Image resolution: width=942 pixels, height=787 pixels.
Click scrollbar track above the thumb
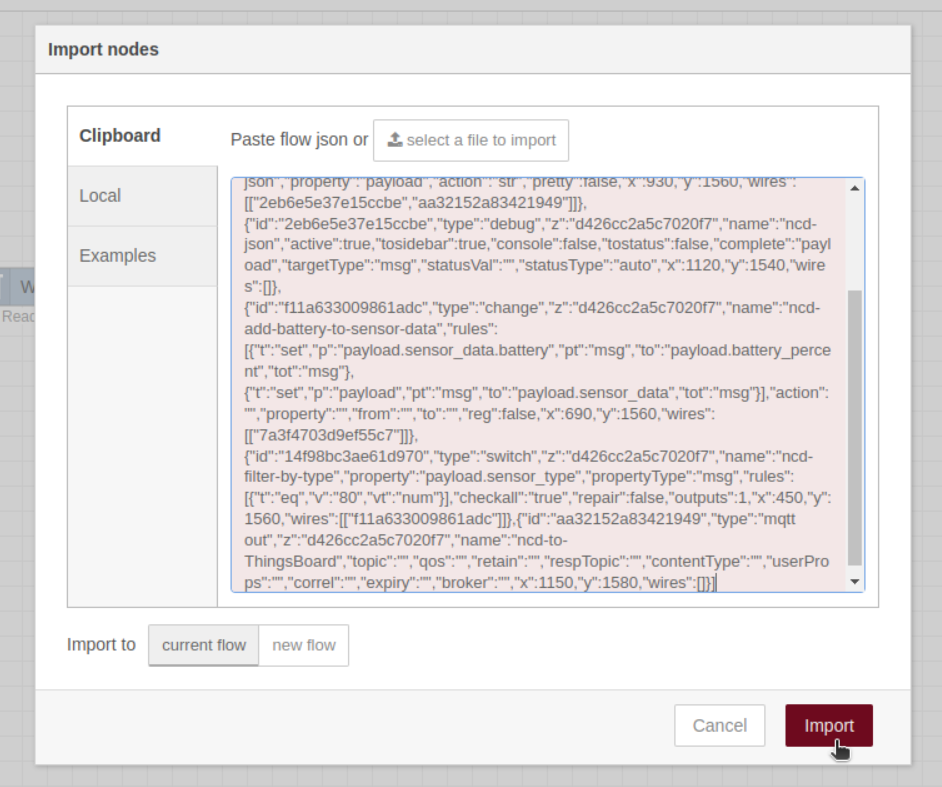tap(855, 240)
